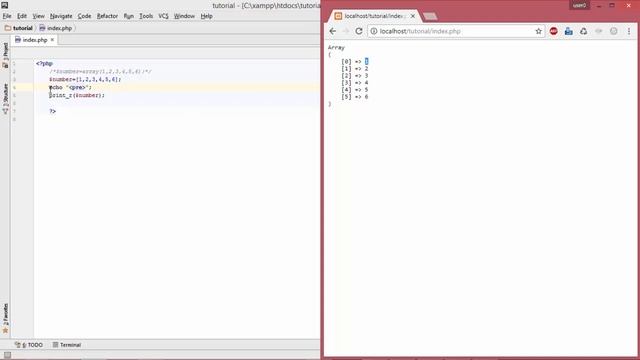The image size is (640, 360).
Task: Click the gray round extension icon
Action: pyautogui.click(x=613, y=31)
